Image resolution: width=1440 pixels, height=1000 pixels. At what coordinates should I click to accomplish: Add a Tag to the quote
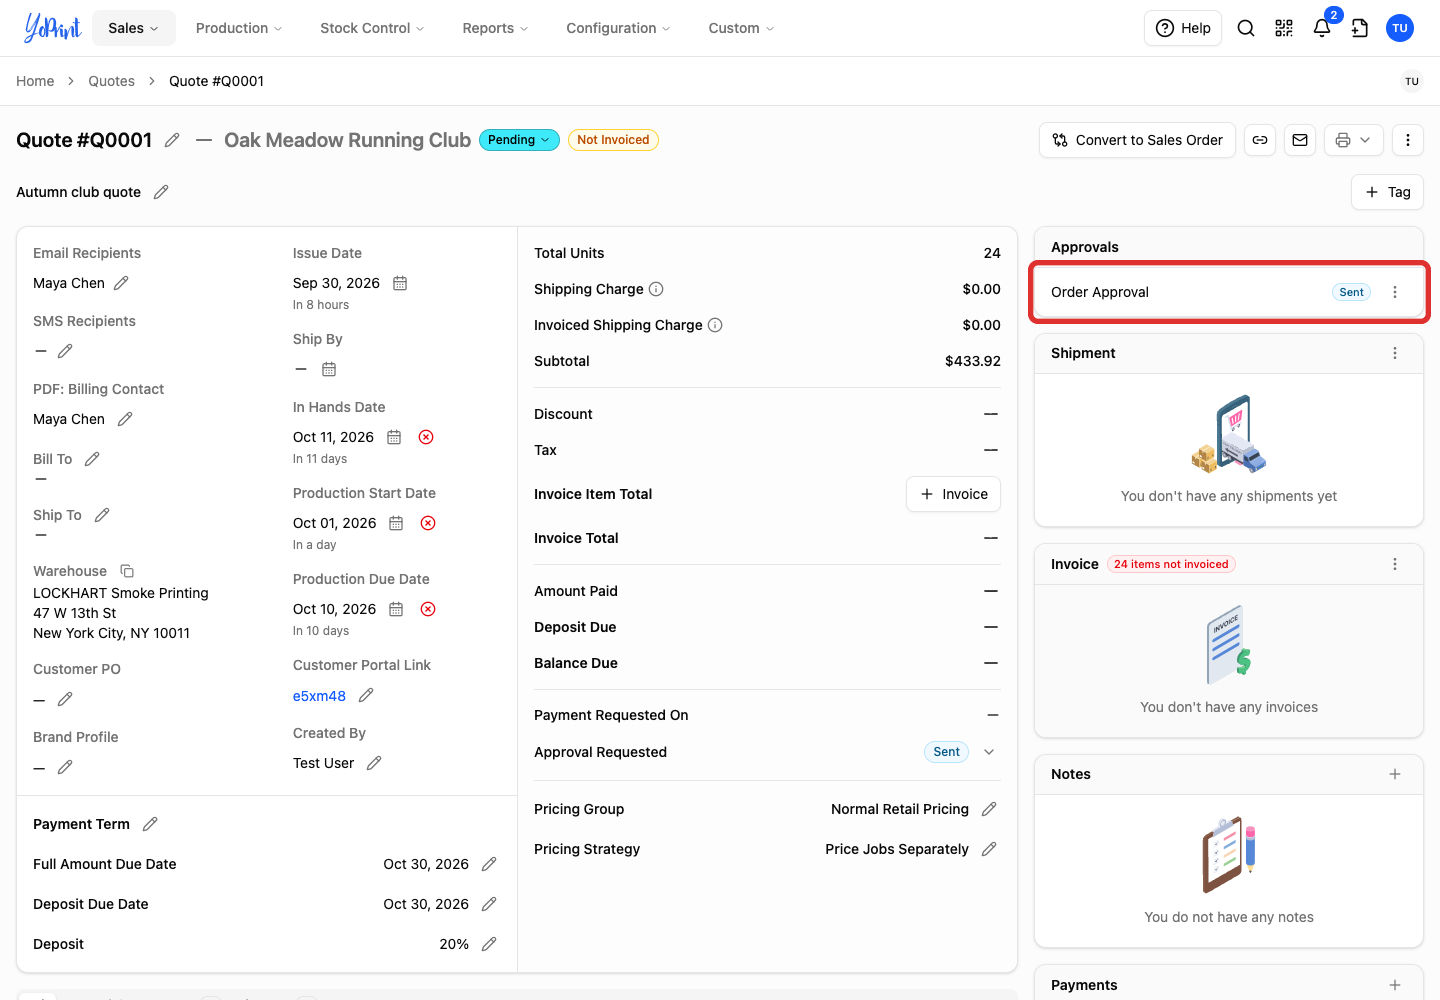(1388, 192)
